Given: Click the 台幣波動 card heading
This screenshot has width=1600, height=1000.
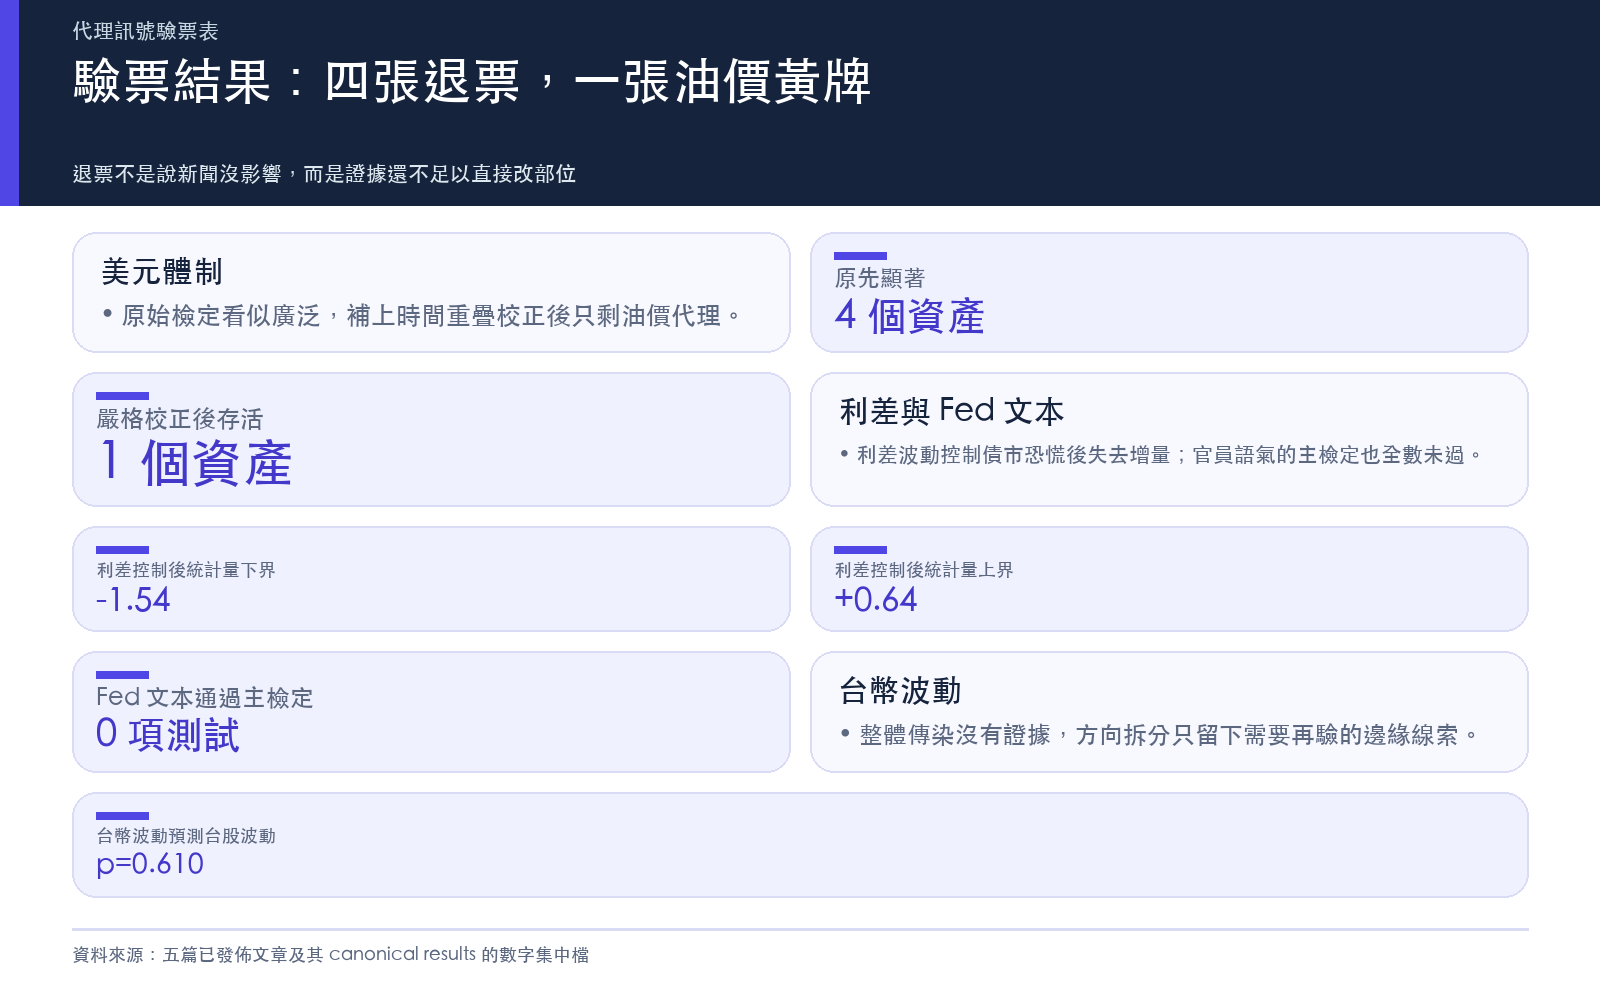Looking at the screenshot, I should [900, 691].
